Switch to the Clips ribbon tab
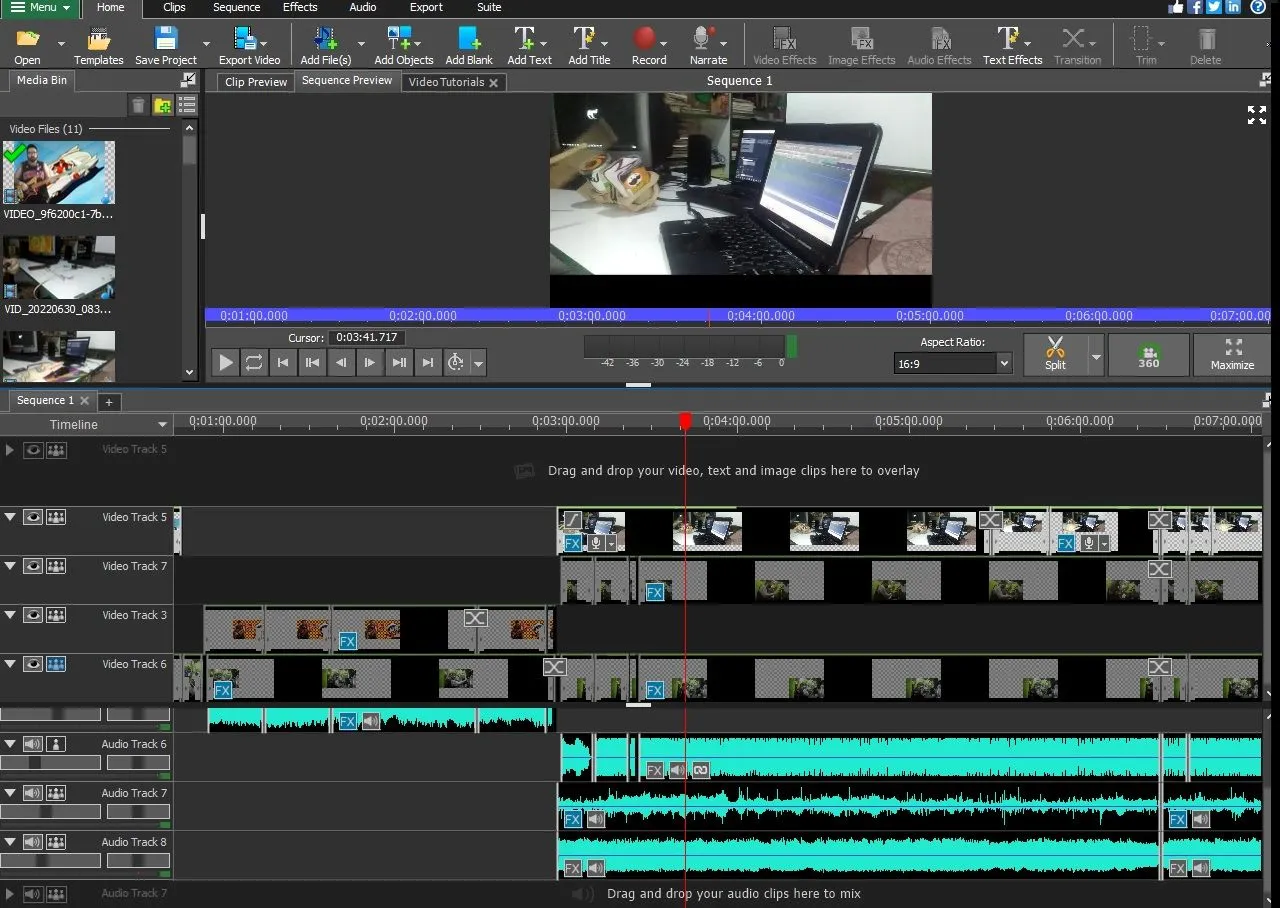1280x908 pixels. click(174, 7)
